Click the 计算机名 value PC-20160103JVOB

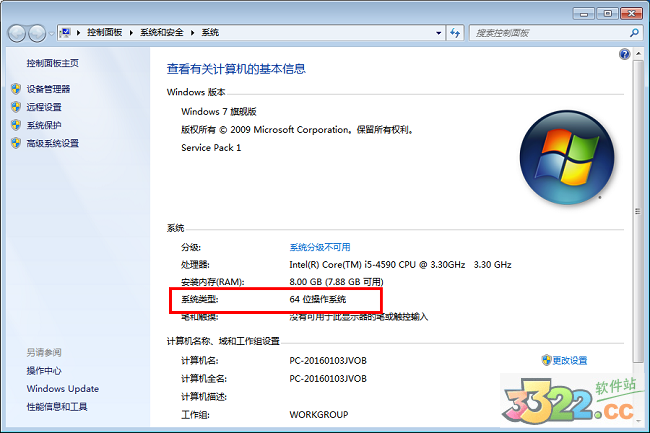(328, 360)
